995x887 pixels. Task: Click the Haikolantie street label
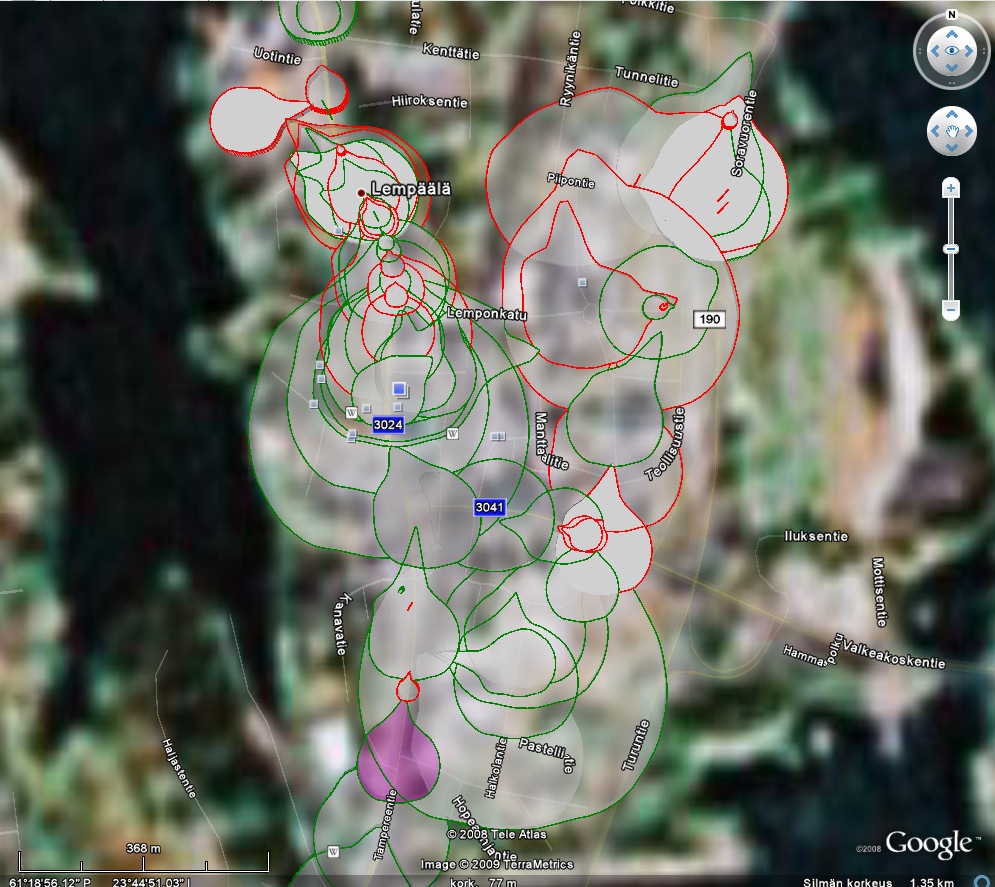click(x=496, y=767)
